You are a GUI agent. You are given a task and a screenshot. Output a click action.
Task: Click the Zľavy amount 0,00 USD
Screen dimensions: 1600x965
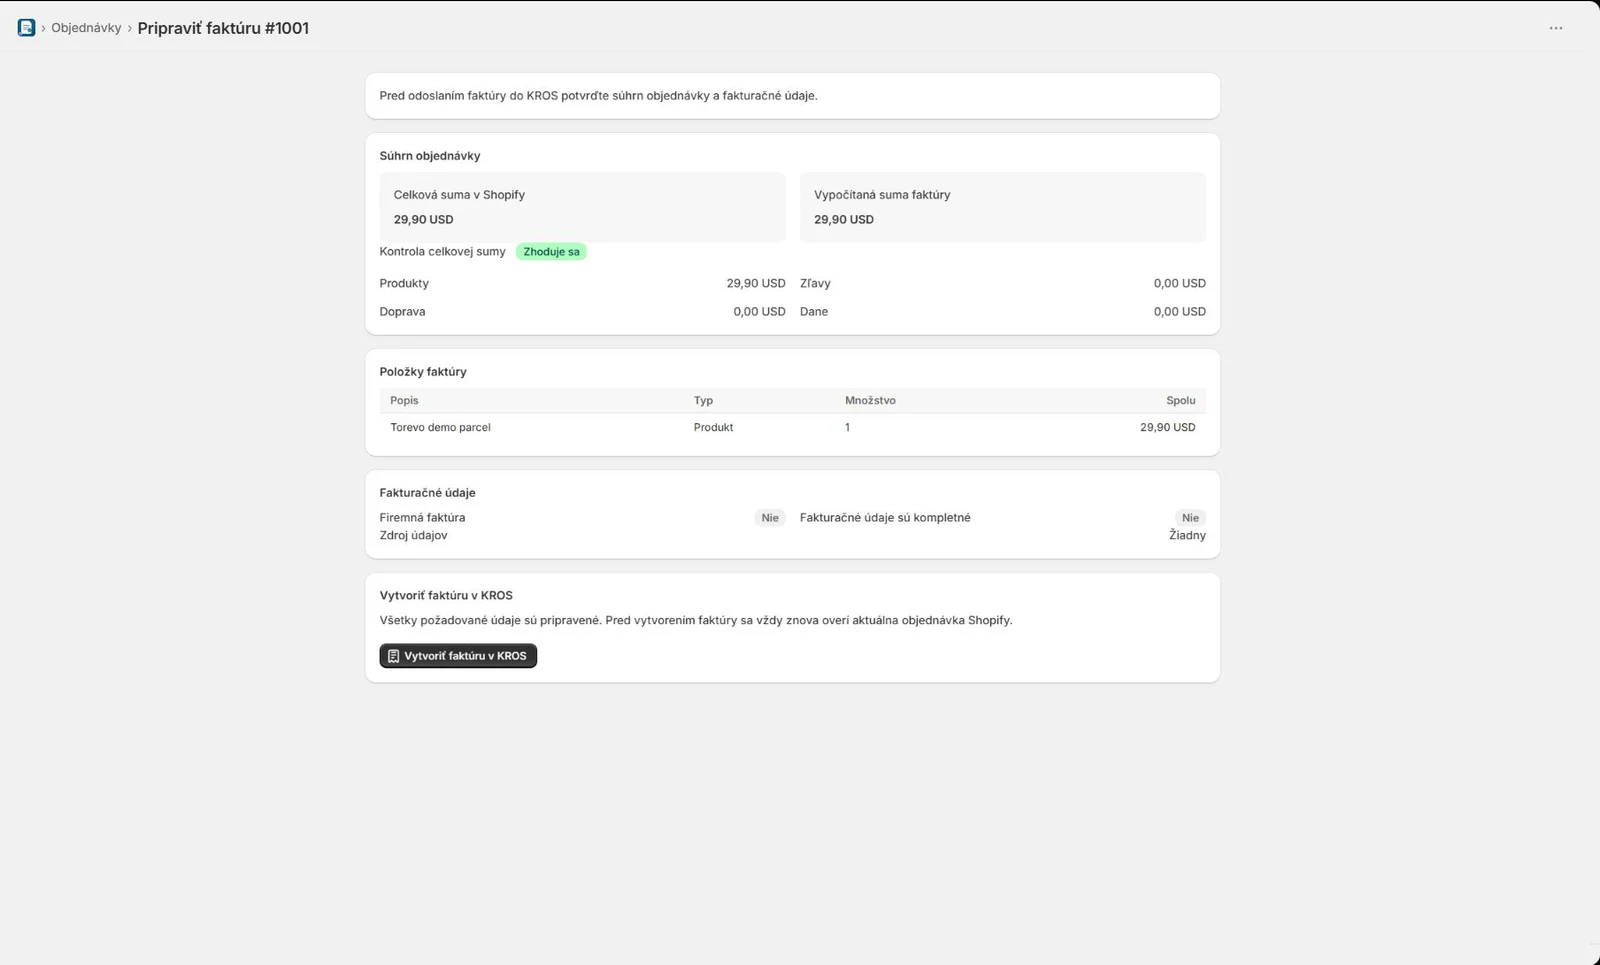[x=1179, y=283]
